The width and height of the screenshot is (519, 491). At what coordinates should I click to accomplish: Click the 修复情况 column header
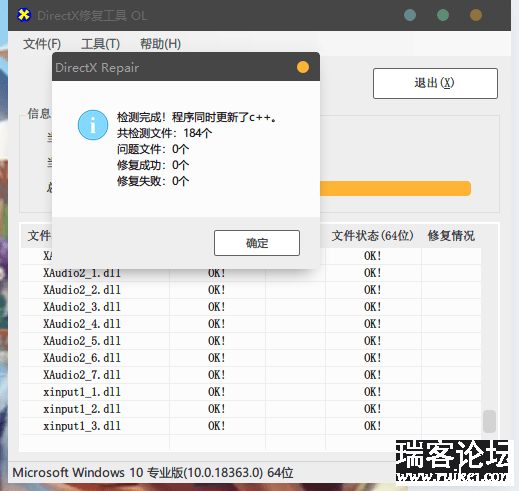pyautogui.click(x=451, y=236)
